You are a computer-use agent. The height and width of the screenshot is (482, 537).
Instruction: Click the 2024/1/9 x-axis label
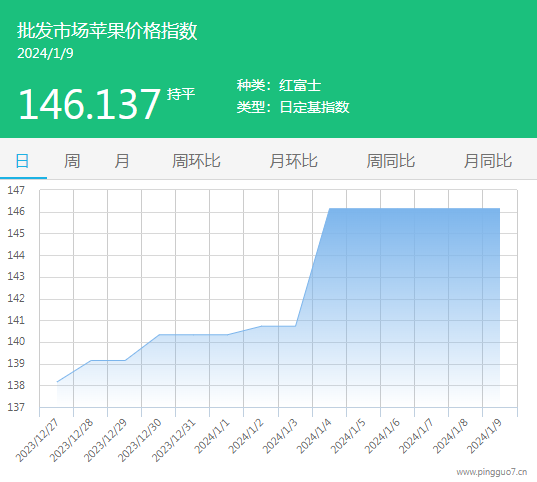[485, 436]
